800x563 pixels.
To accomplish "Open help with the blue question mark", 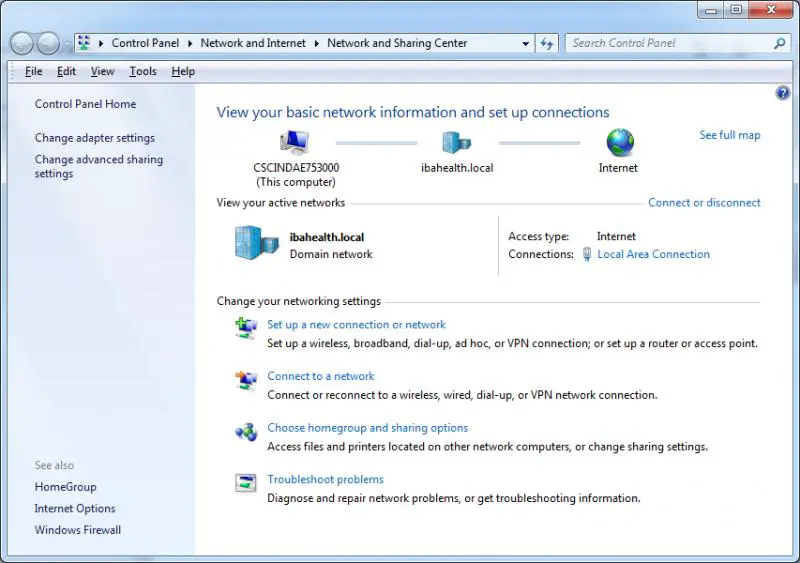I will (x=783, y=93).
